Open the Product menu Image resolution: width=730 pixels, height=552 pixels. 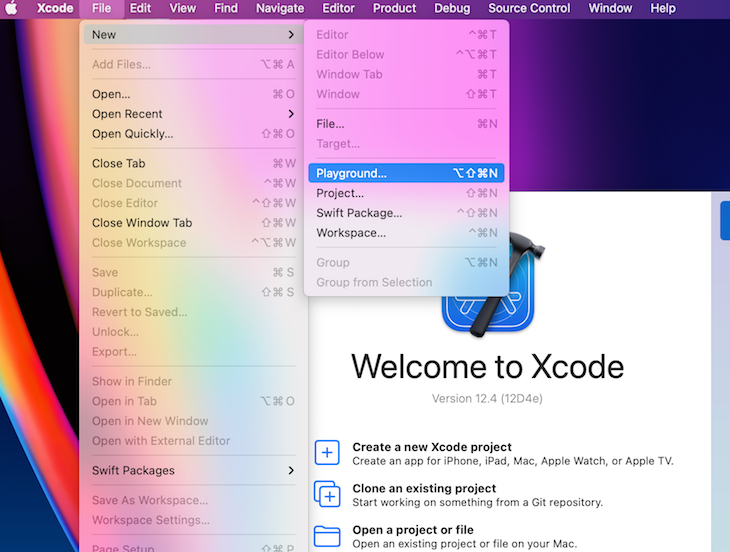point(394,8)
